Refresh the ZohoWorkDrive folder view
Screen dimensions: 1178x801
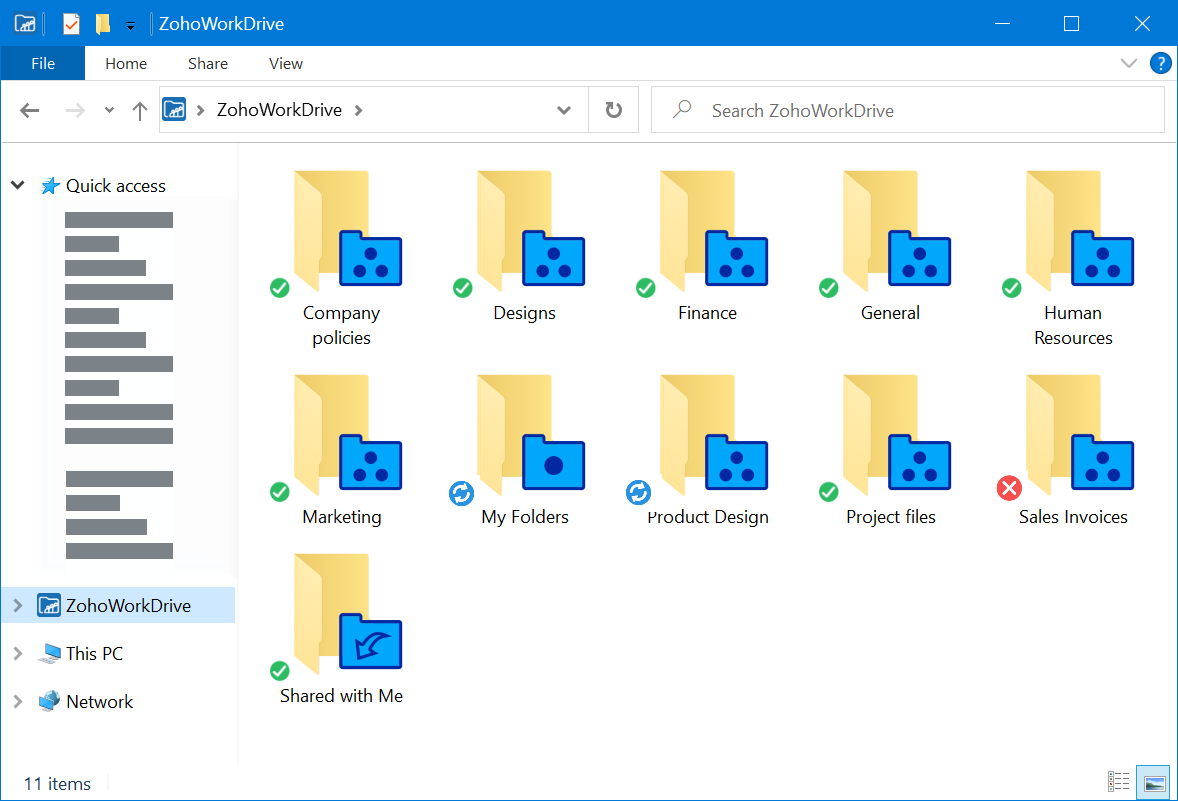[x=614, y=110]
